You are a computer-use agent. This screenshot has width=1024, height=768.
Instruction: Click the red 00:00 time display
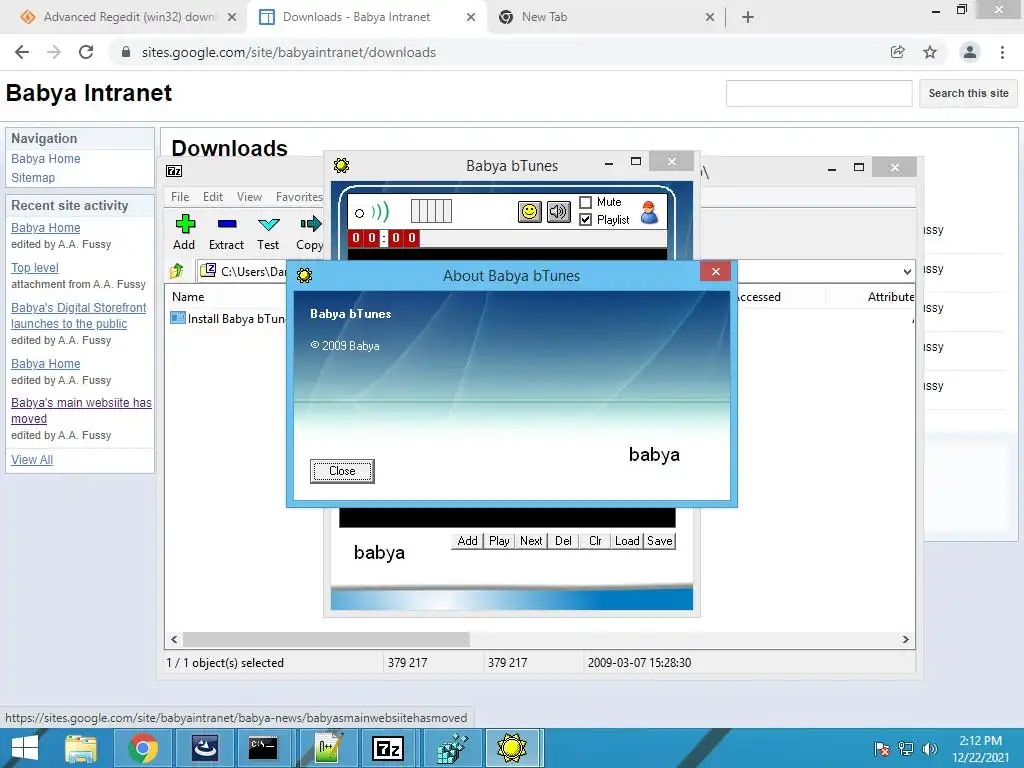(x=383, y=238)
